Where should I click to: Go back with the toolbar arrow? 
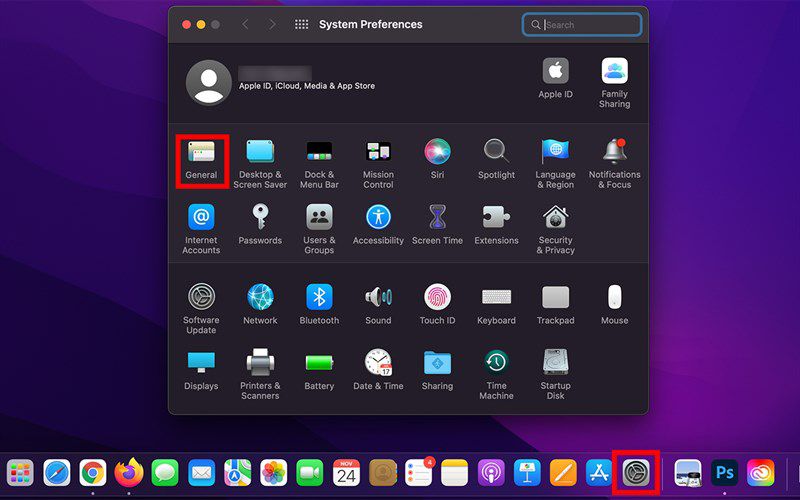pyautogui.click(x=245, y=24)
